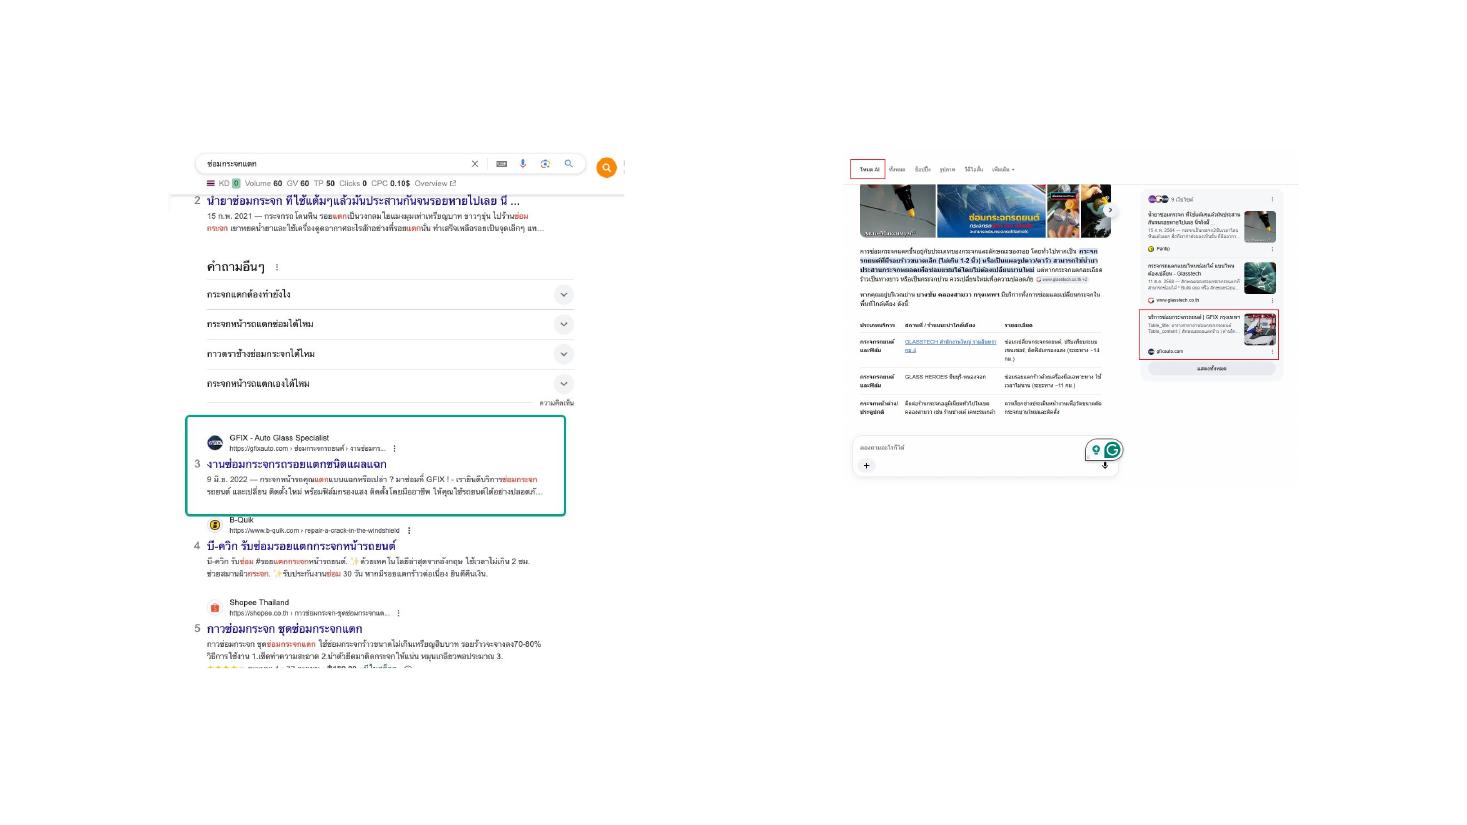
Task: Open Google Lens image search icon
Action: pyautogui.click(x=545, y=164)
